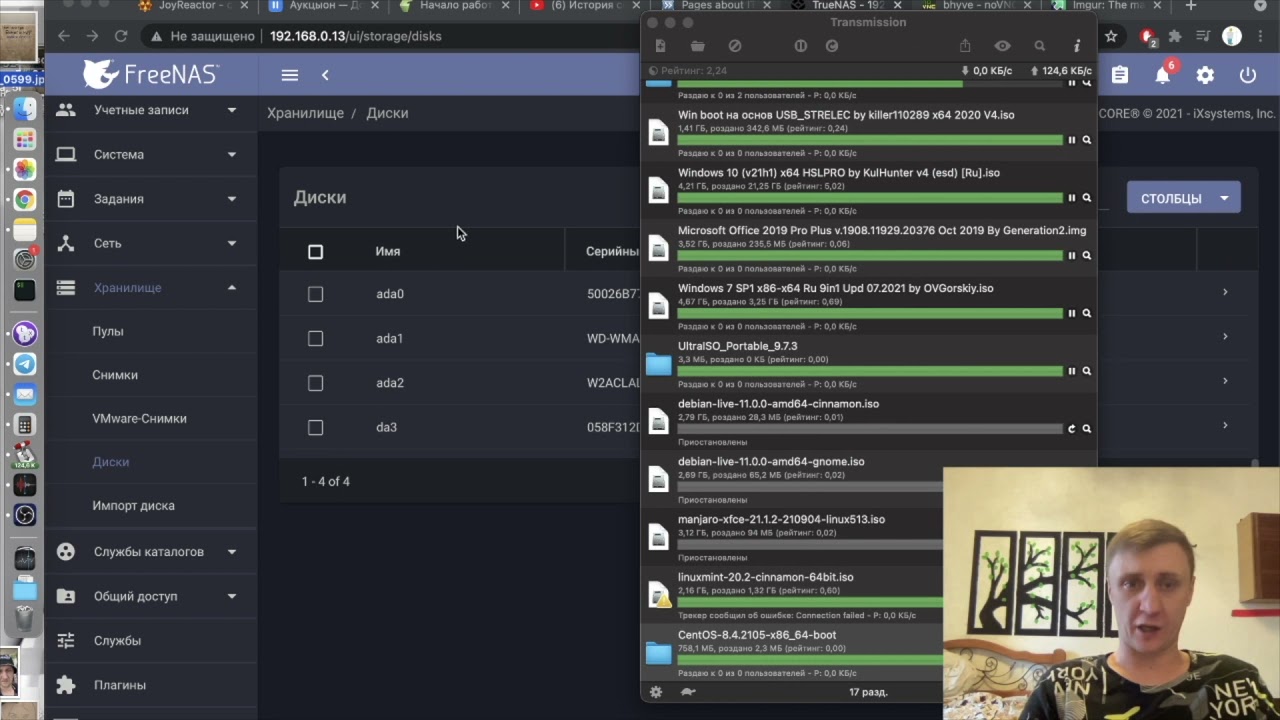
Task: Open Снимки in storage menu
Action: point(115,375)
